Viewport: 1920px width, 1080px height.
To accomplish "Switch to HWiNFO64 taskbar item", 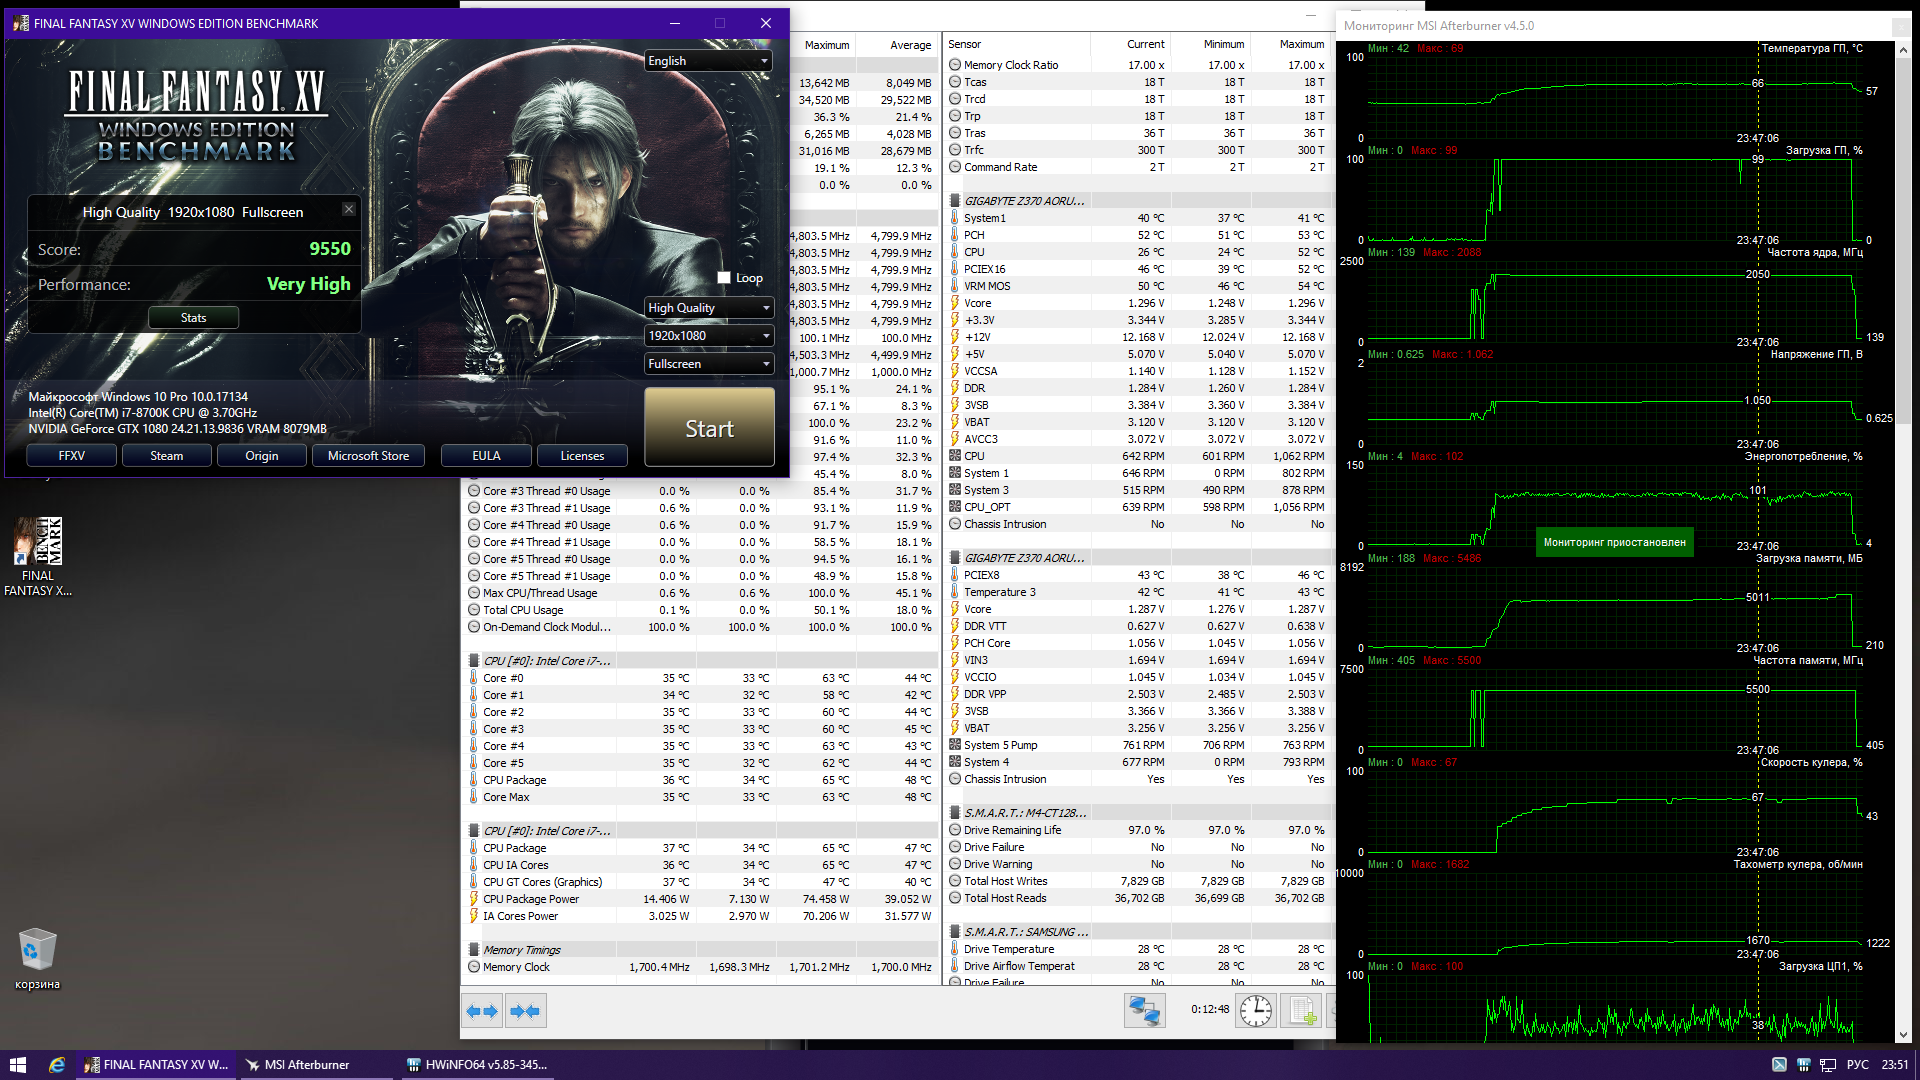I will pyautogui.click(x=478, y=1065).
